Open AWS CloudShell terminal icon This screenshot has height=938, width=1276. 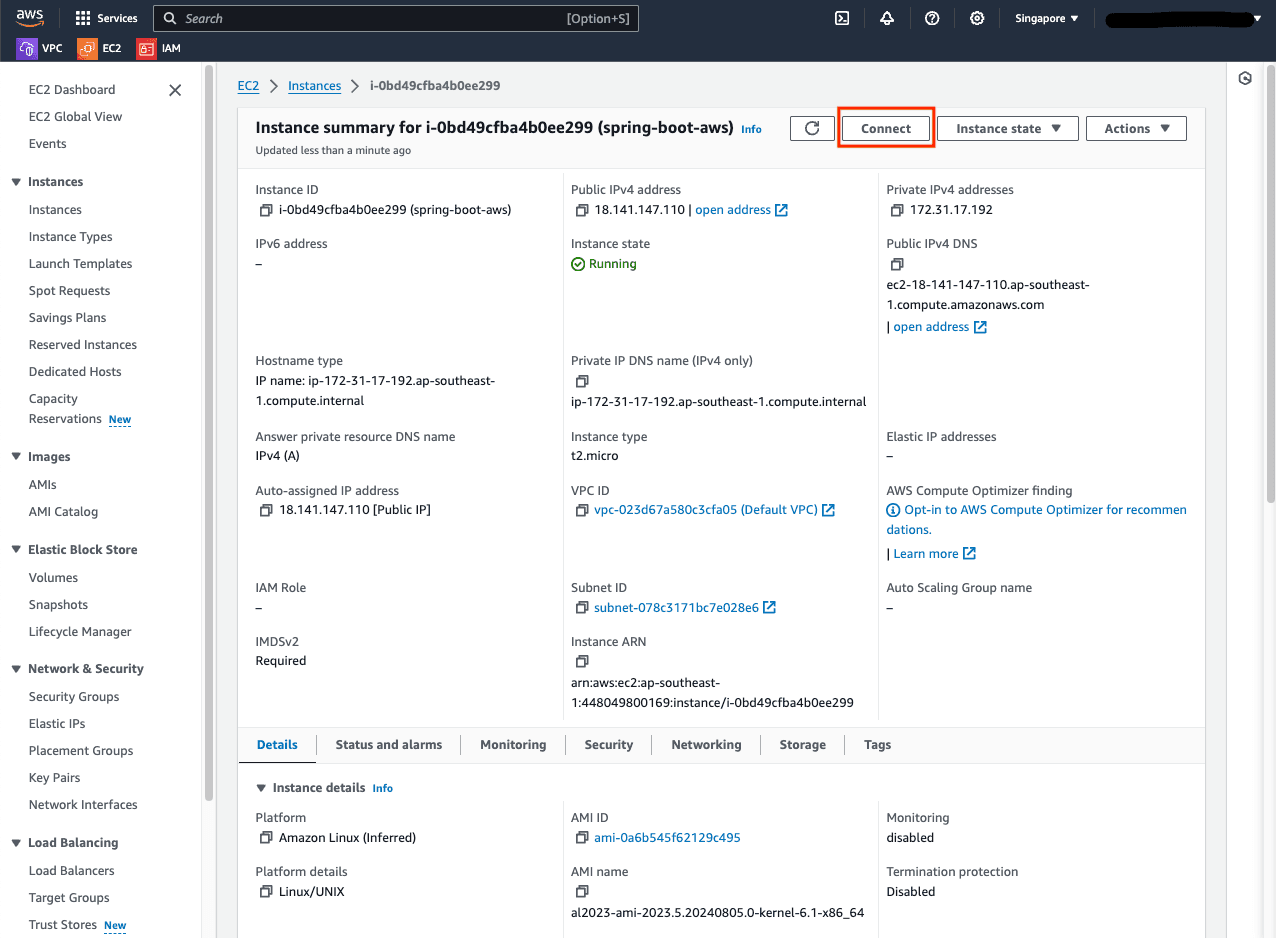click(842, 18)
